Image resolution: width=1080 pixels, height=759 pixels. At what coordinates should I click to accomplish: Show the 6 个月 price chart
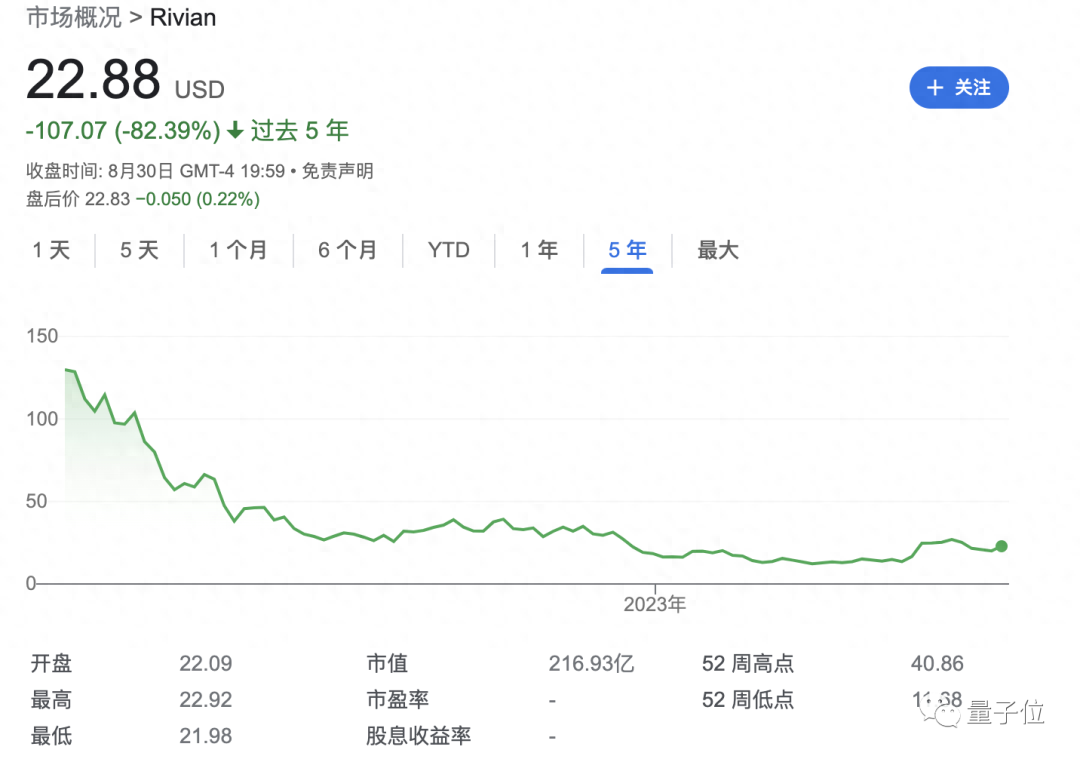click(347, 250)
